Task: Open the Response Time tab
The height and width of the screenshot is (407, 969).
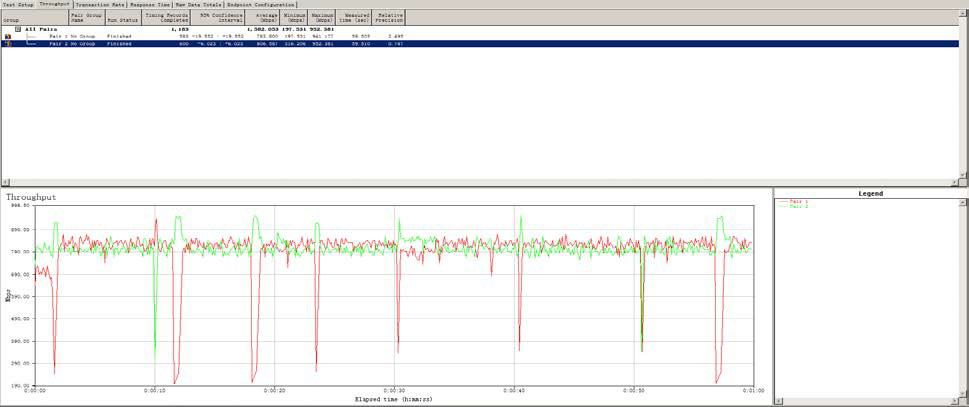Action: 149,4
